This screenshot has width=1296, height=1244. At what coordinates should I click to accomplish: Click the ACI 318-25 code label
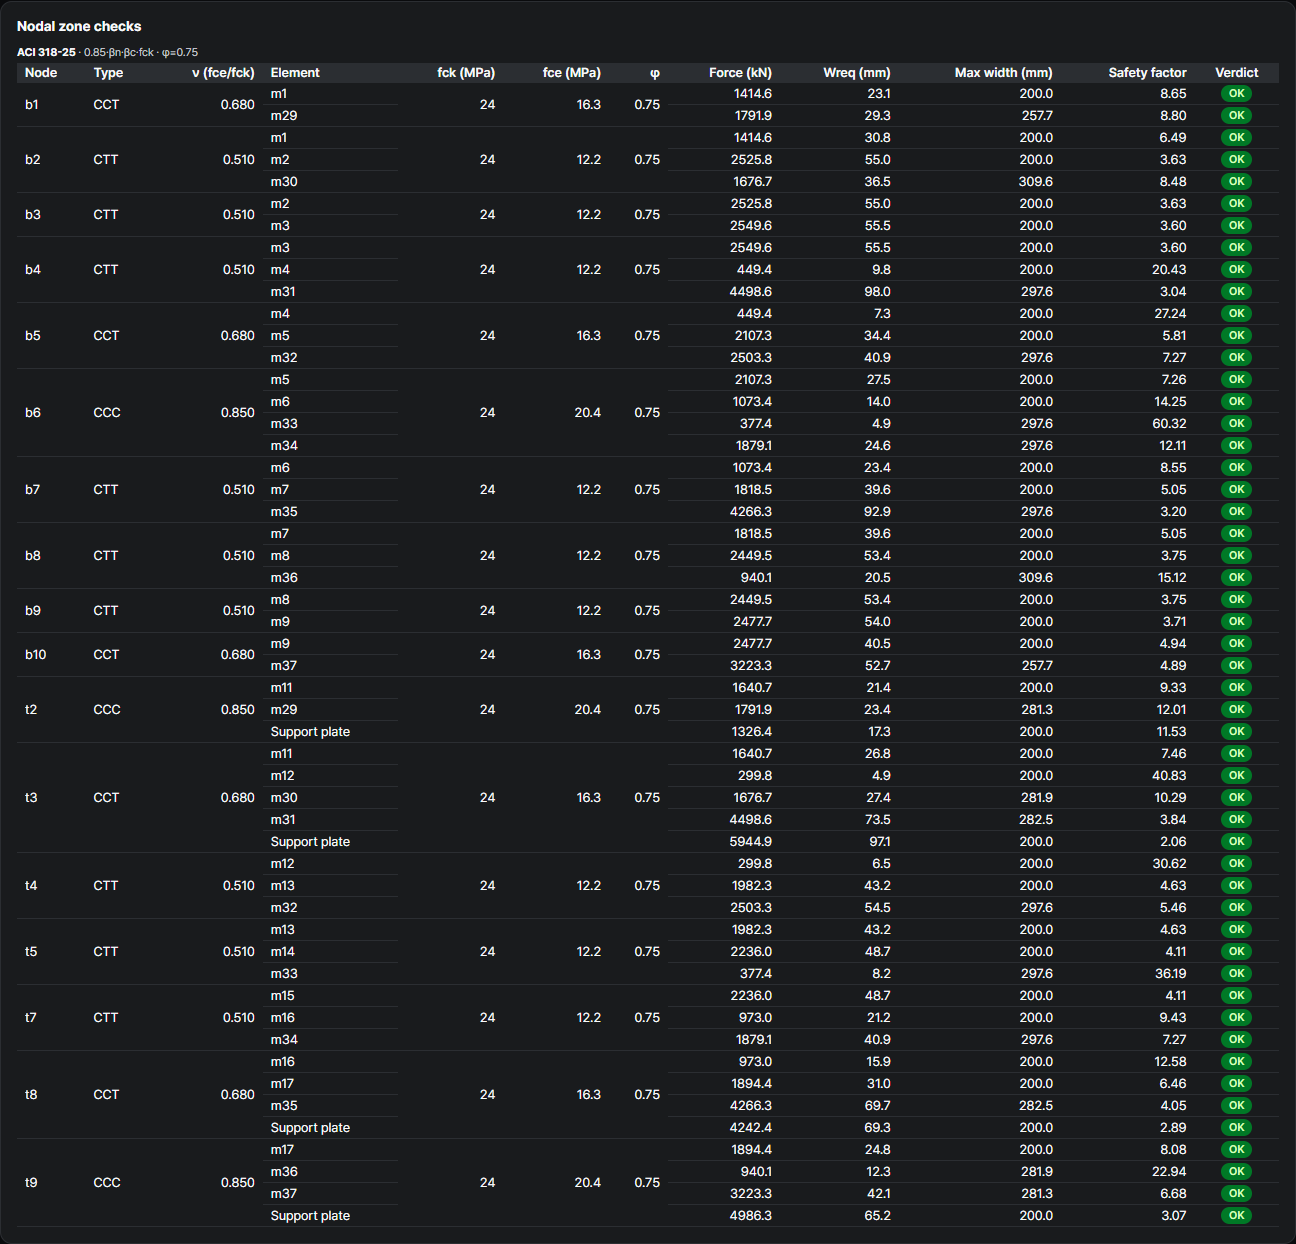click(46, 52)
